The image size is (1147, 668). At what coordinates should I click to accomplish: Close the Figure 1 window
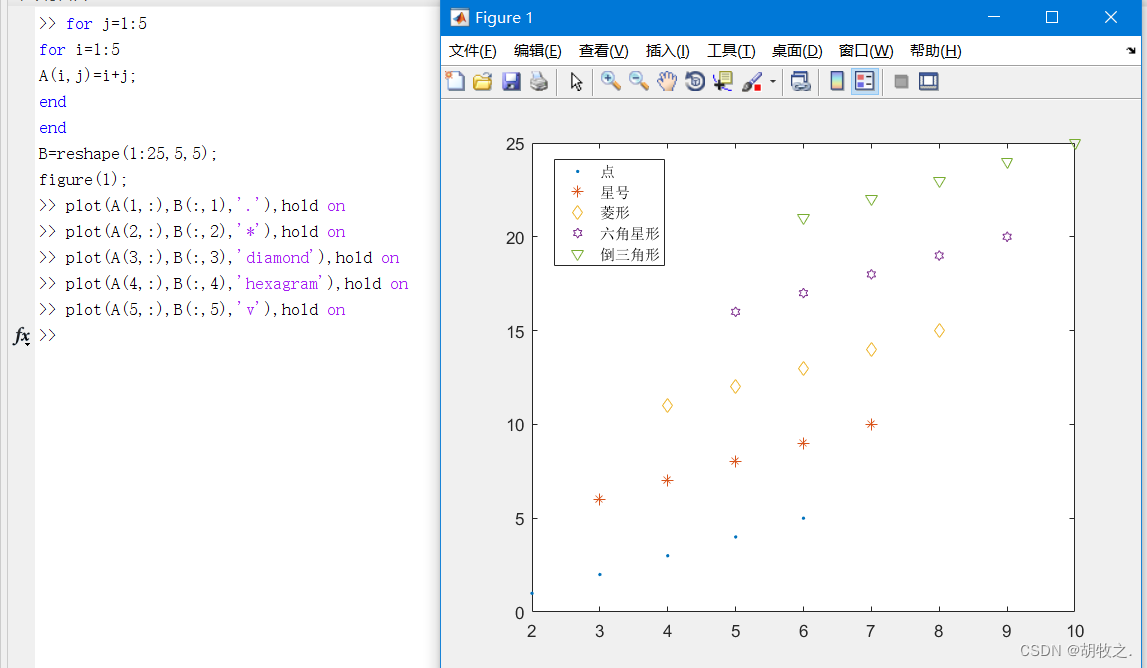[x=1110, y=17]
